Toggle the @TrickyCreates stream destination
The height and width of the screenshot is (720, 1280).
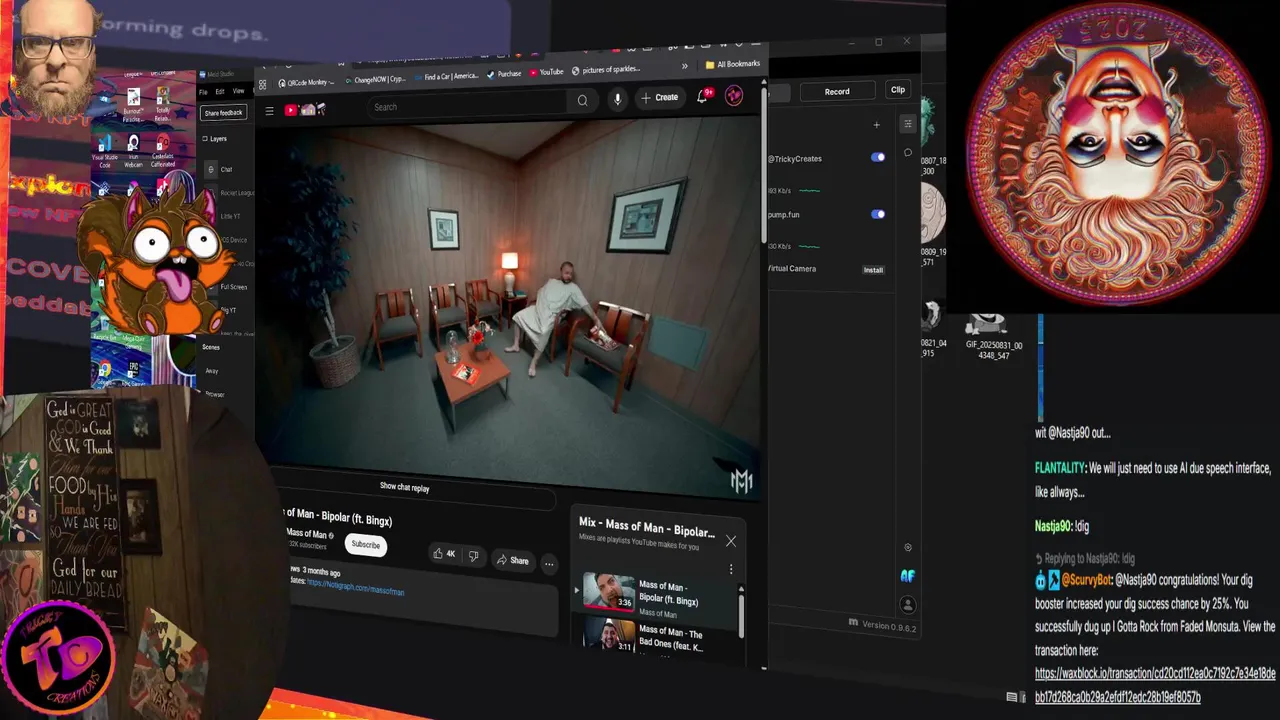pyautogui.click(x=878, y=157)
